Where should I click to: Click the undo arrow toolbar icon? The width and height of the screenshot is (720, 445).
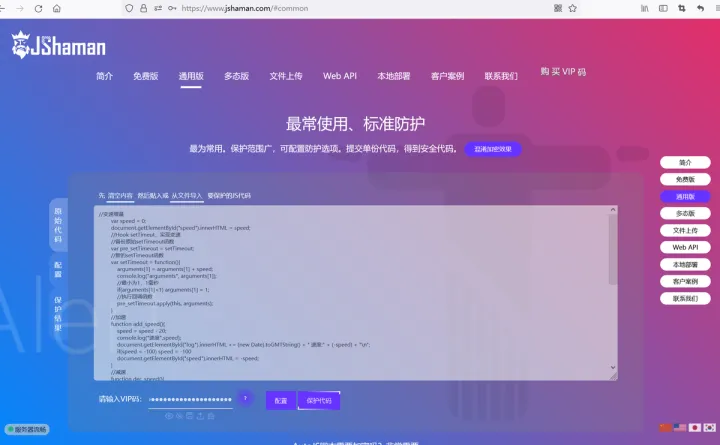(700, 8)
